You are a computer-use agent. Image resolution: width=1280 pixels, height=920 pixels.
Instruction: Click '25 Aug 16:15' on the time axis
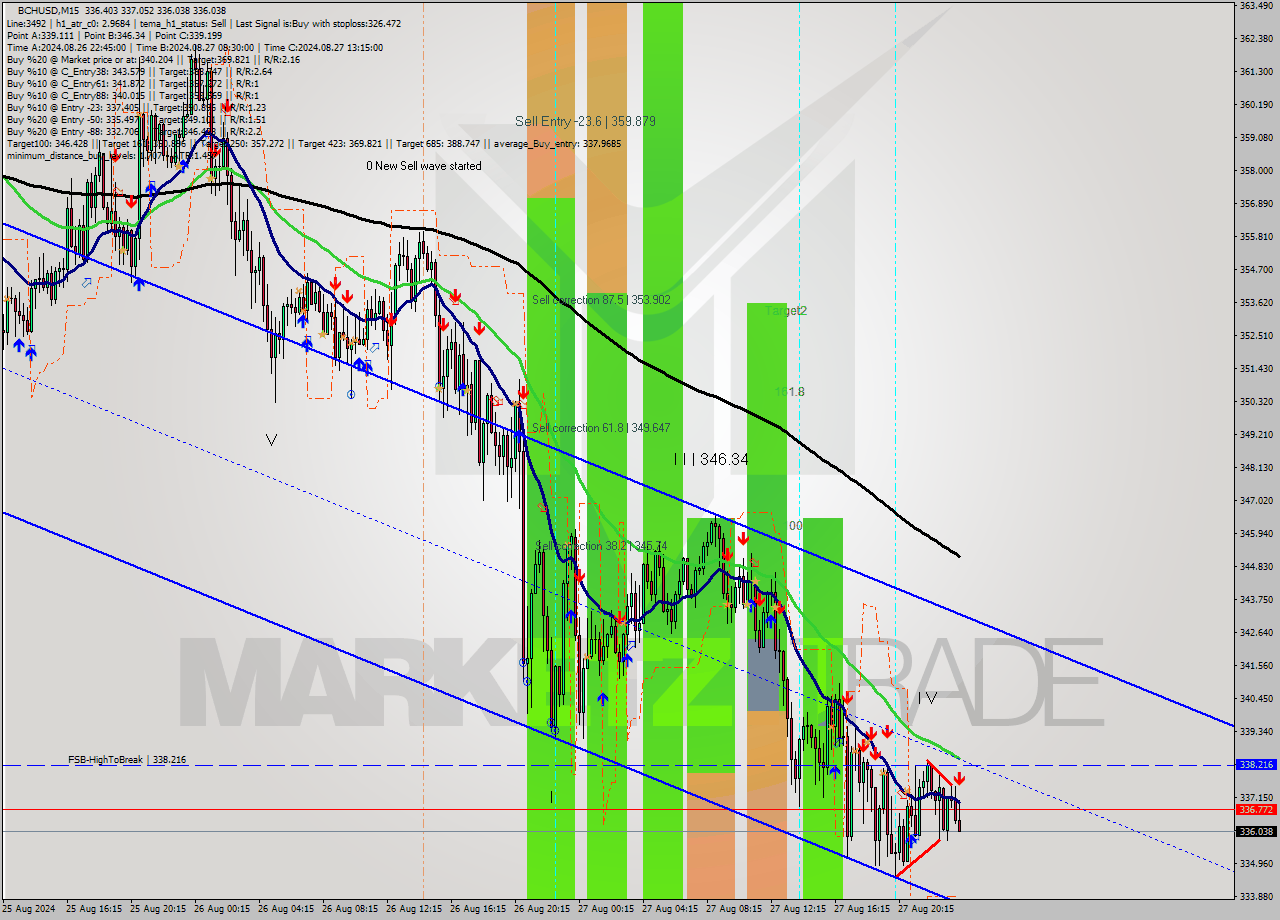point(95,910)
